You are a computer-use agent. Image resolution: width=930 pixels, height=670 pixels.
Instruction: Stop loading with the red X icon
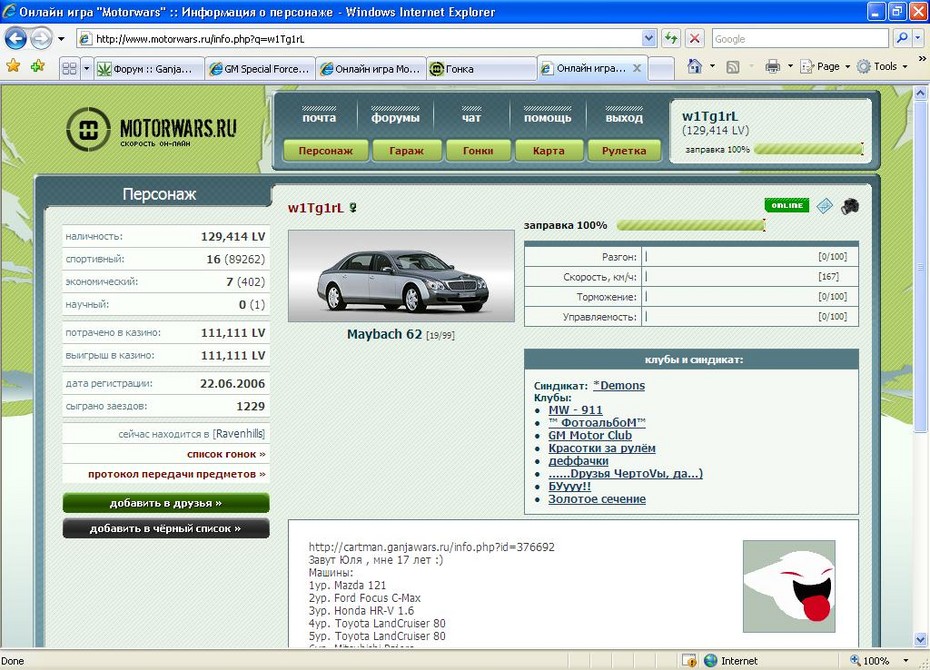(x=695, y=39)
